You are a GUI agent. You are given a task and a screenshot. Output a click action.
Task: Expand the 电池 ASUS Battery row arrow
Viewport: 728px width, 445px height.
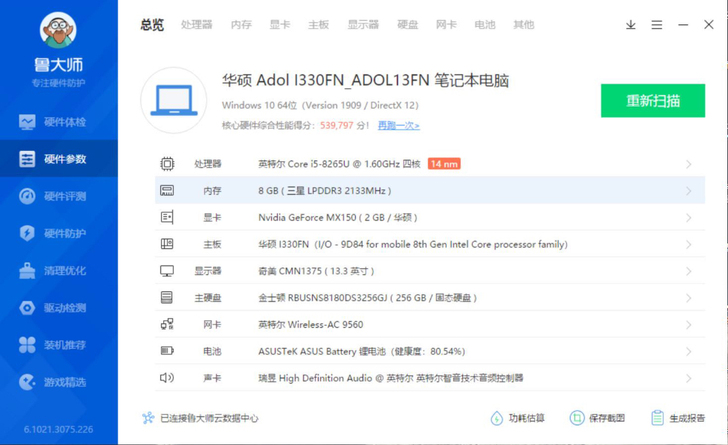click(689, 352)
